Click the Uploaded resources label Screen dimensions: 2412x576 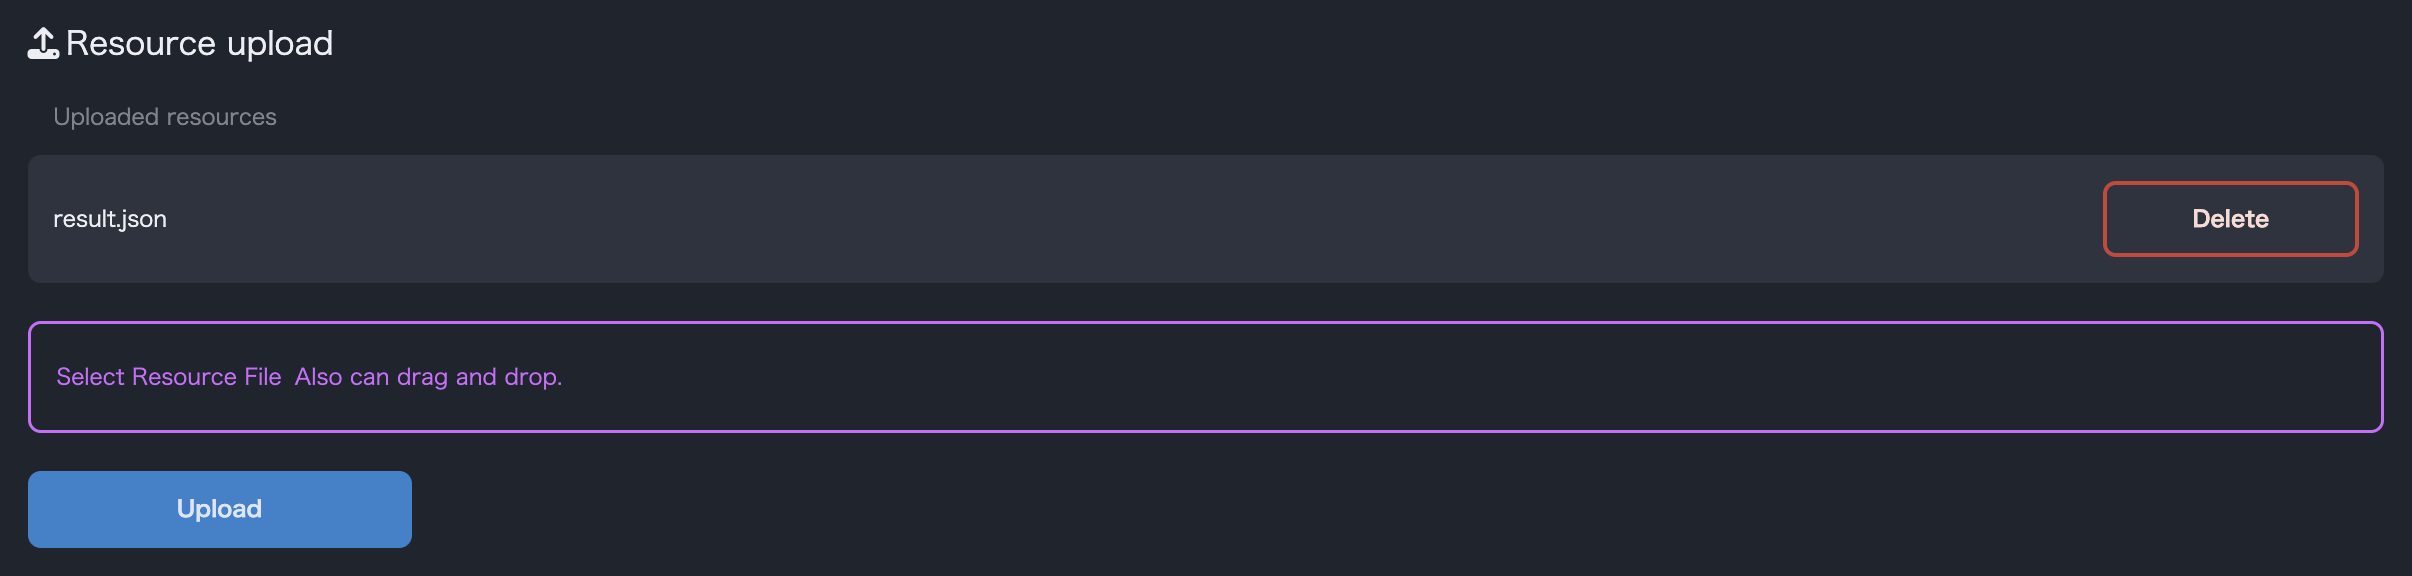165,117
